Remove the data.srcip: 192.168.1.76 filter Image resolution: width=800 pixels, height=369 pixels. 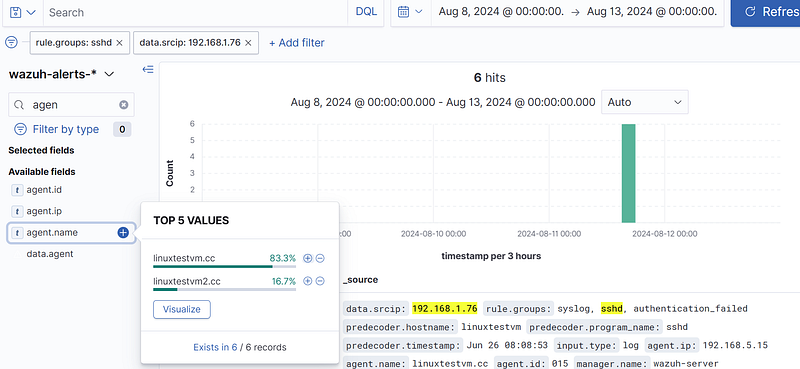coord(248,43)
